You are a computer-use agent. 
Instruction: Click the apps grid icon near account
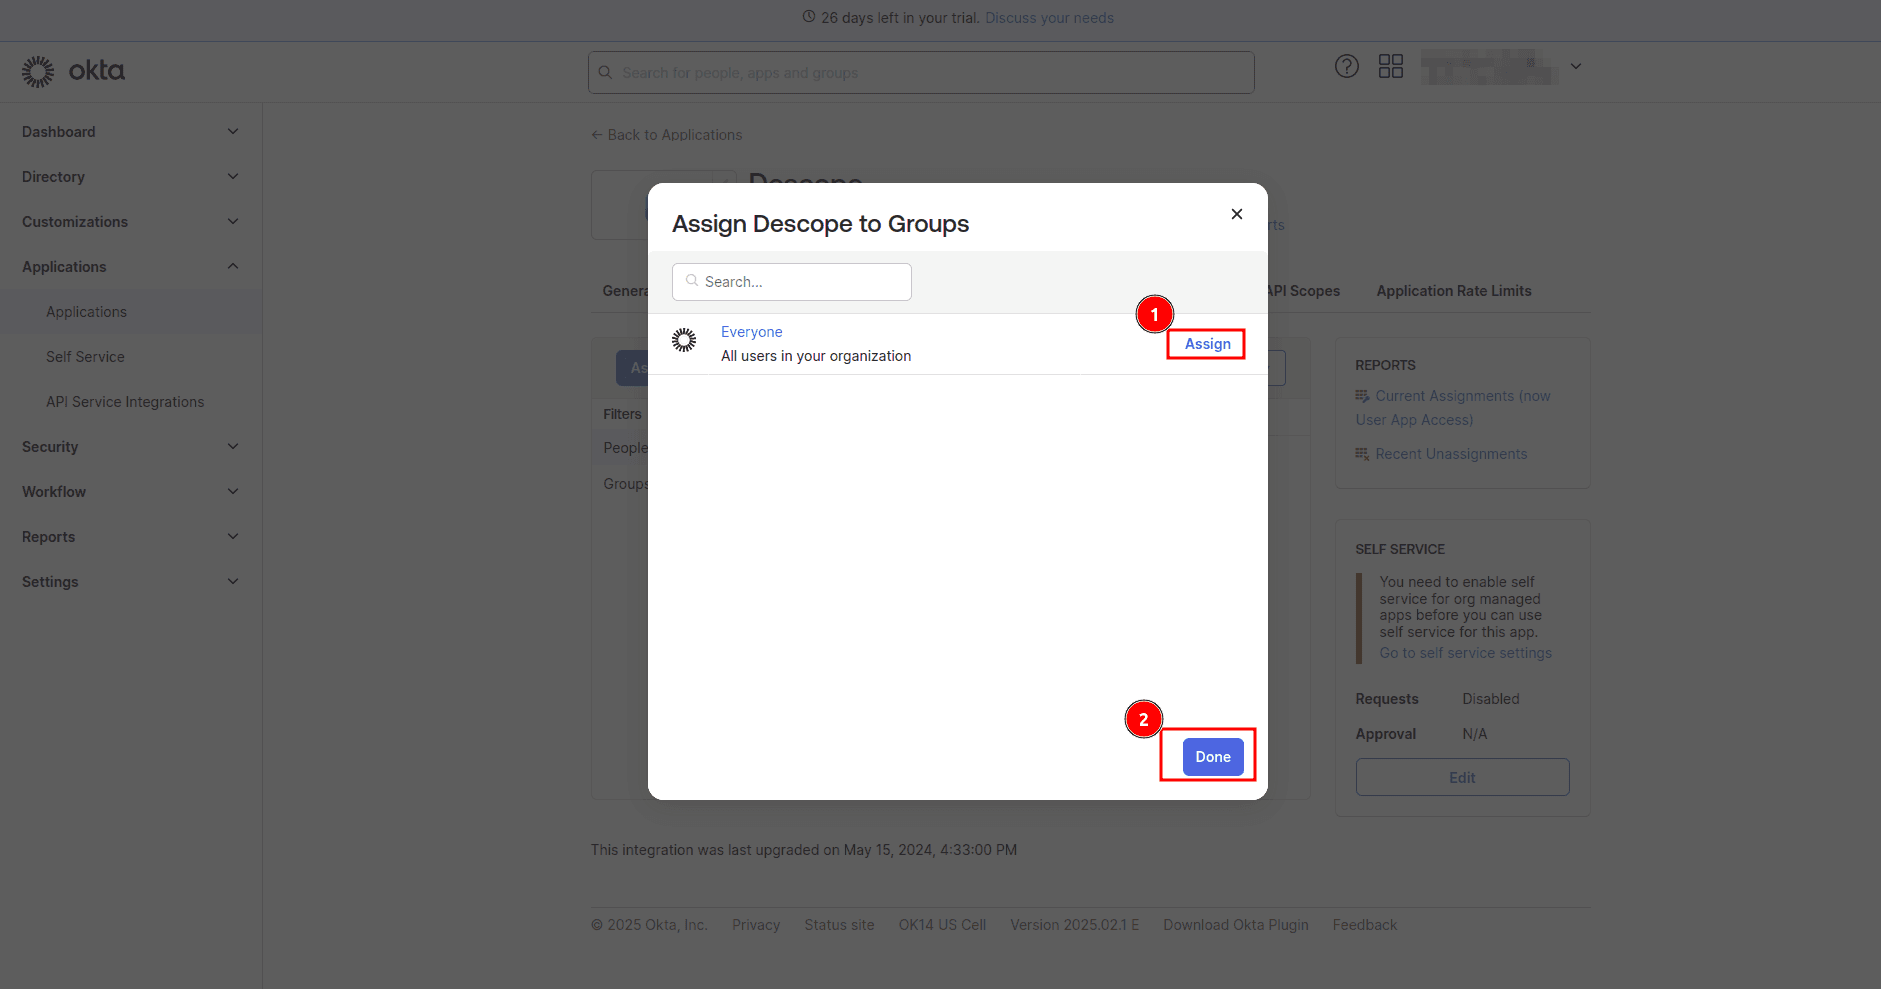click(1390, 66)
